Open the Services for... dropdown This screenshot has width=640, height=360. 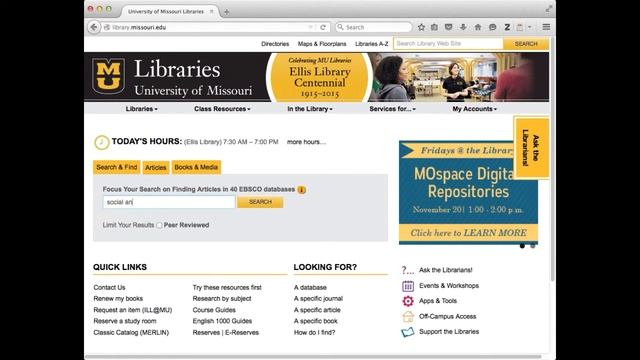click(392, 109)
